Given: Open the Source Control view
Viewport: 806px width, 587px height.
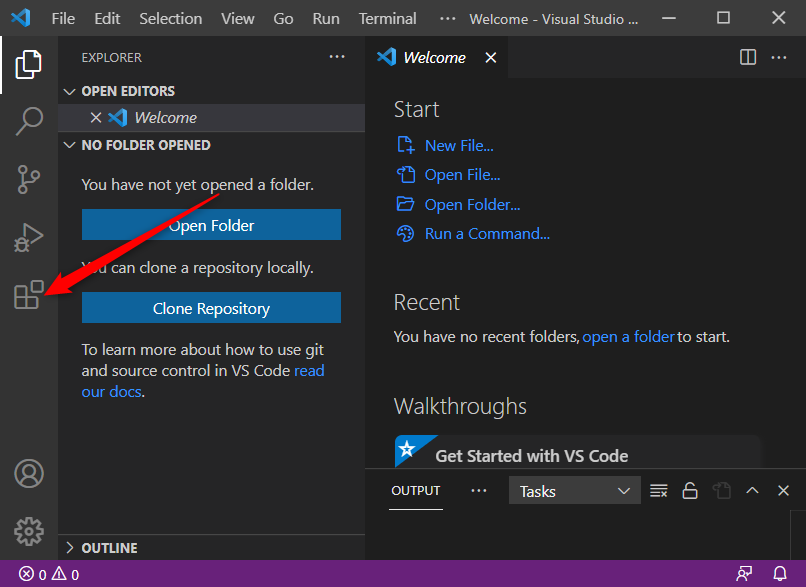Looking at the screenshot, I should [x=29, y=179].
